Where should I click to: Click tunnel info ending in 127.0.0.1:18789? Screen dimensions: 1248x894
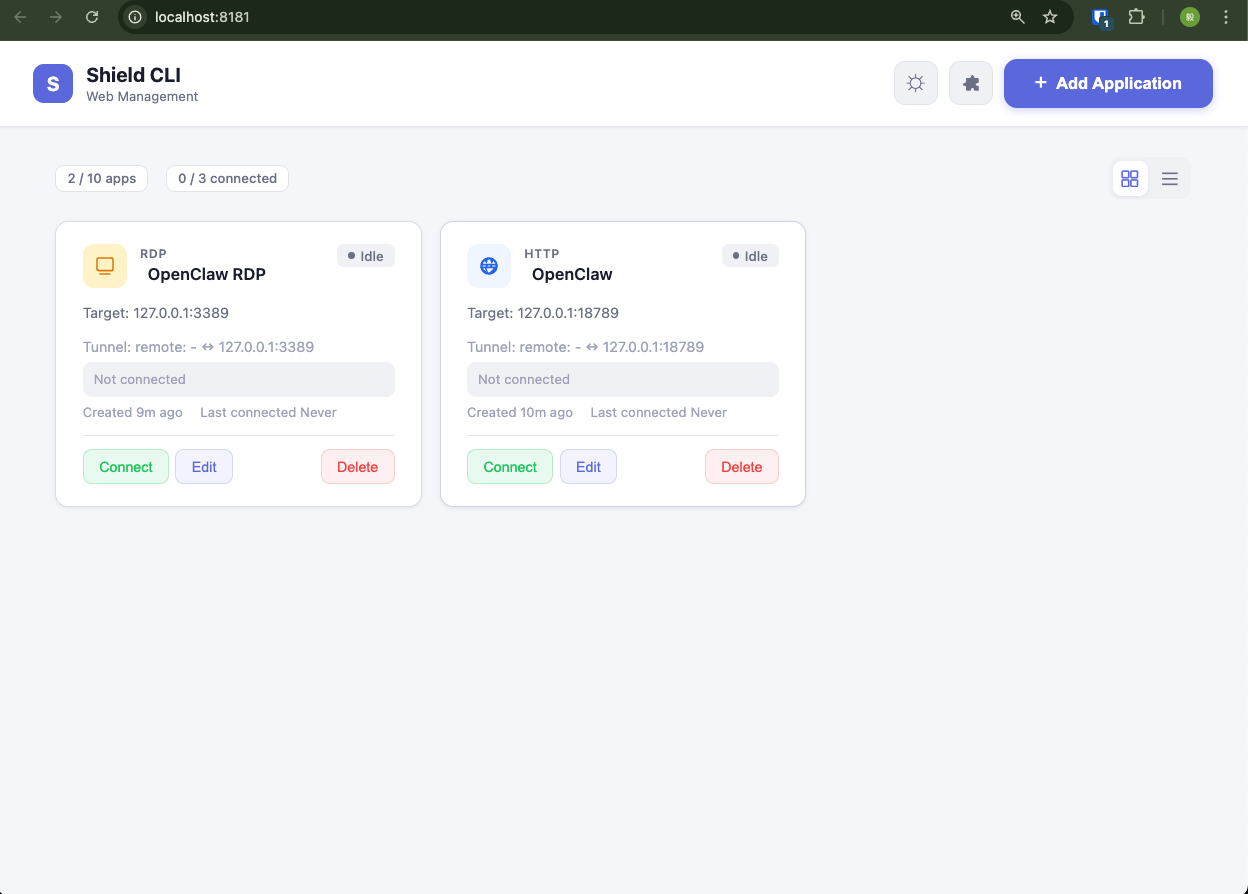[x=586, y=347]
